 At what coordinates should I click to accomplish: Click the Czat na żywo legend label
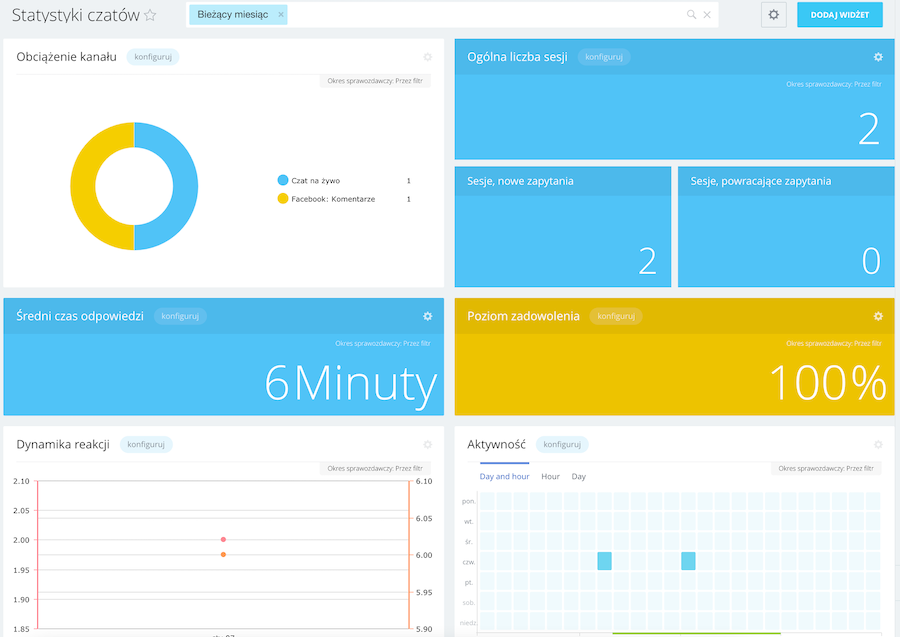pyautogui.click(x=316, y=181)
